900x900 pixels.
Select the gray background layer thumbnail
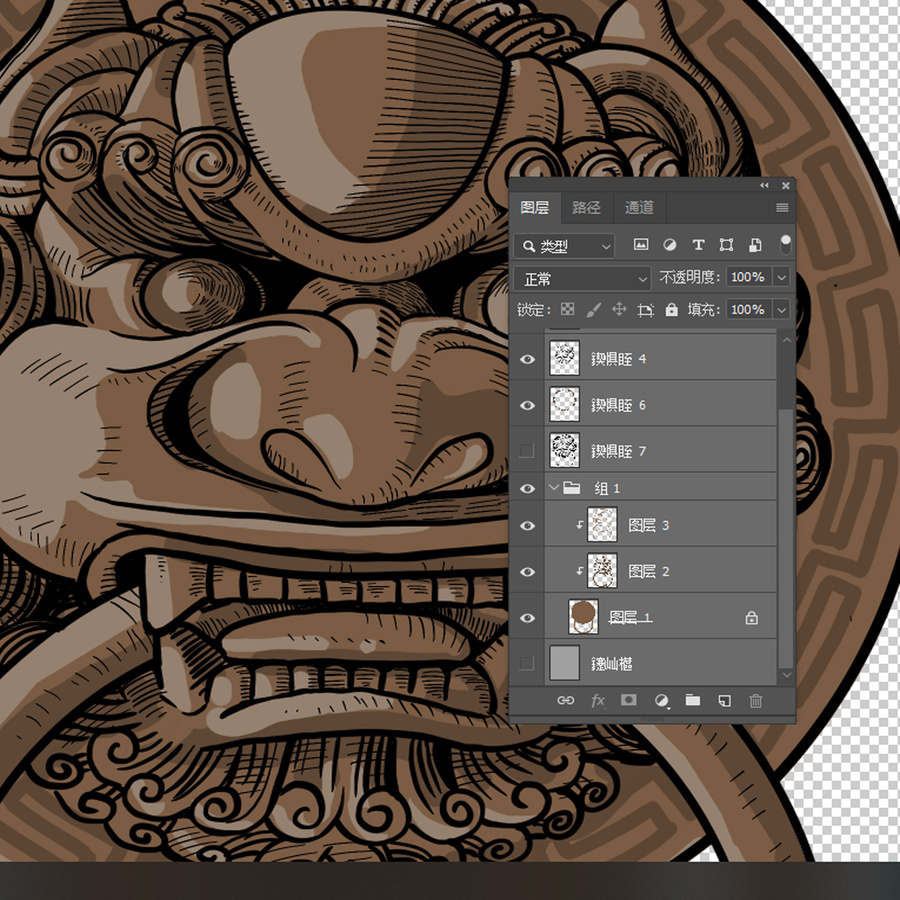click(x=564, y=662)
